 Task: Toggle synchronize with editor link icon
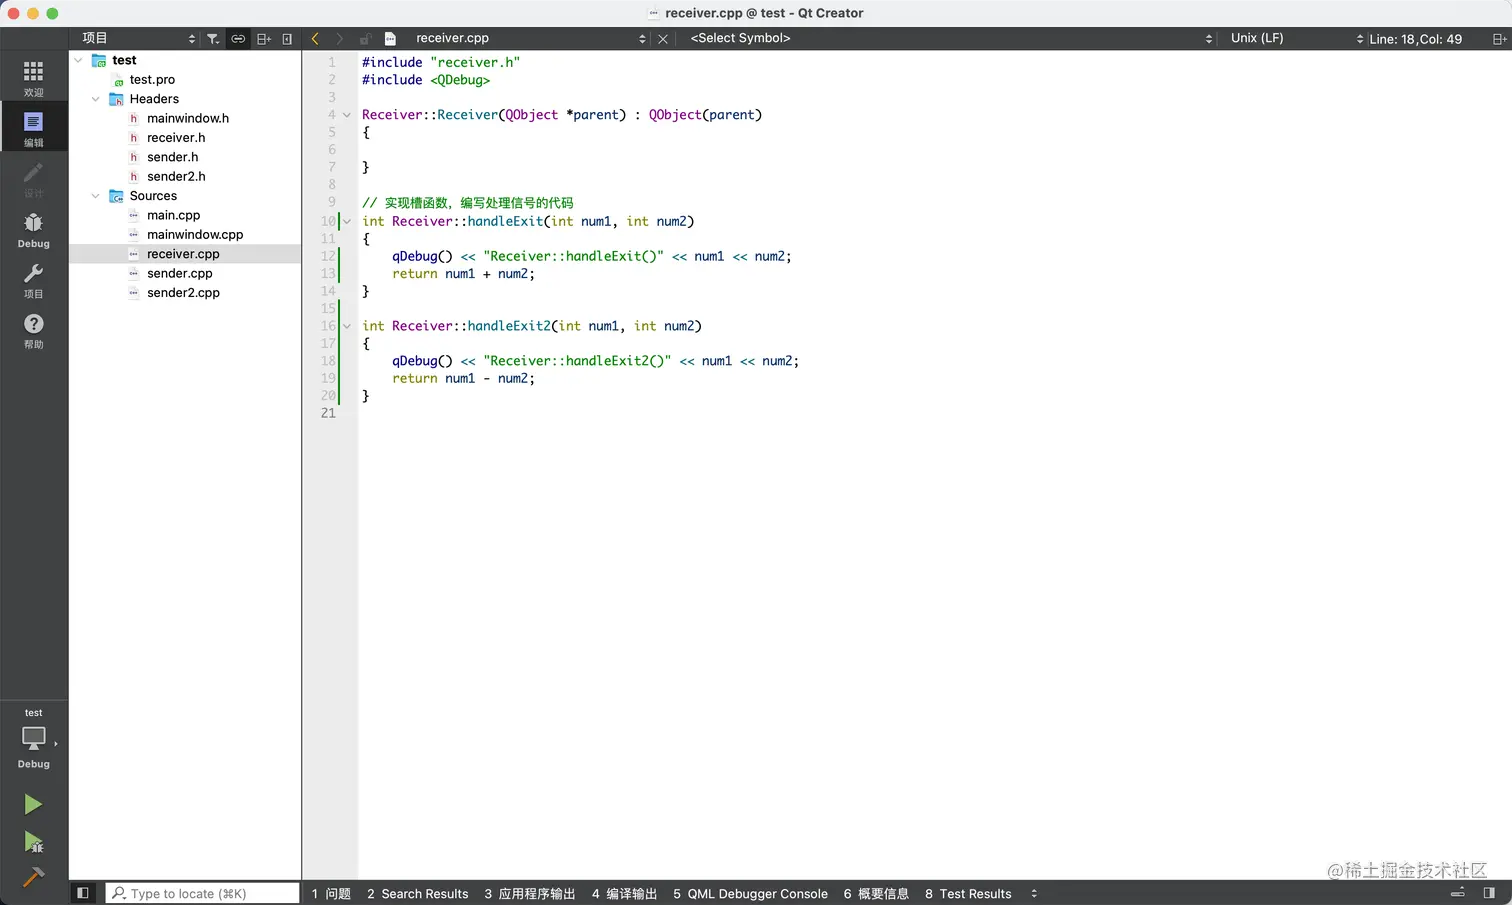[x=238, y=39]
